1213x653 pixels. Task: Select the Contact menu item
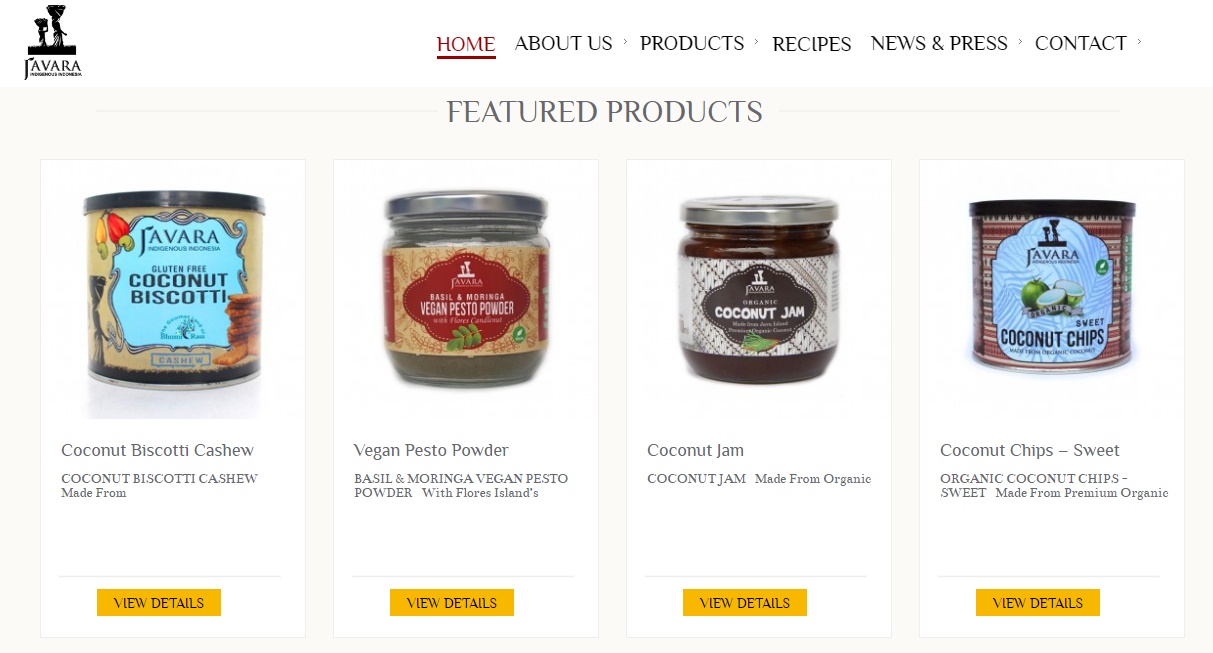coord(1081,43)
